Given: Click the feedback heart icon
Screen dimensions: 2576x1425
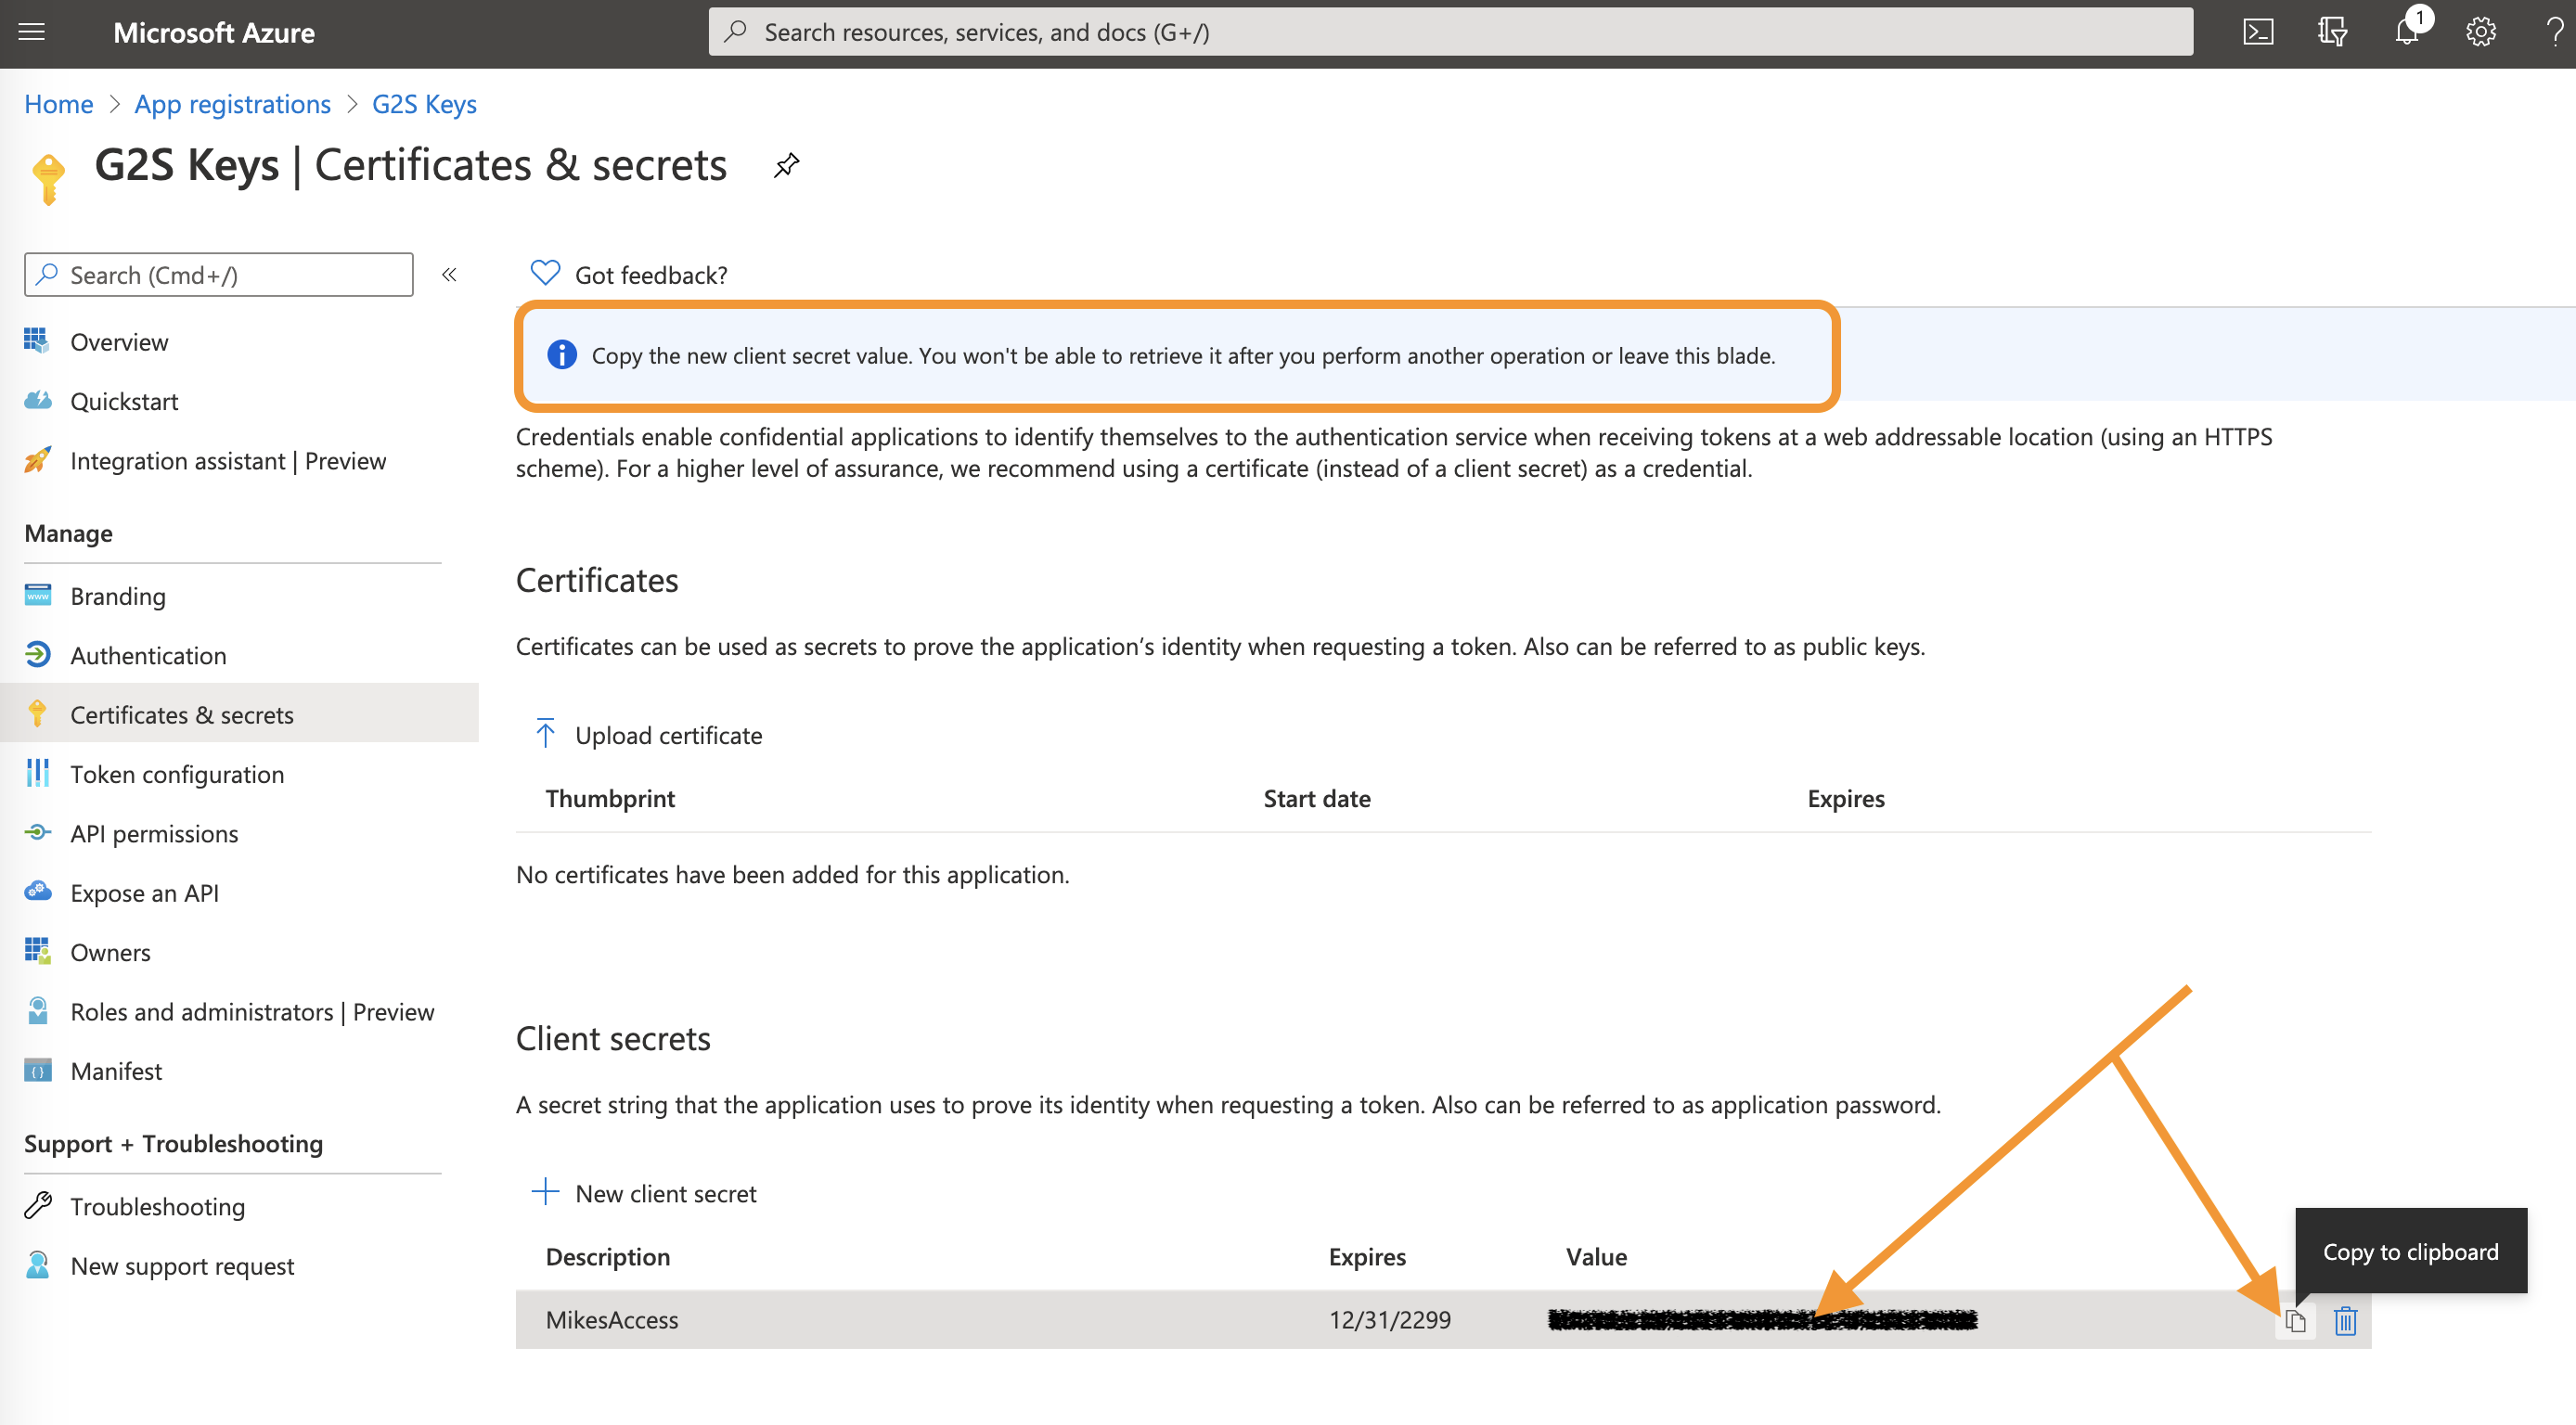Looking at the screenshot, I should [549, 272].
